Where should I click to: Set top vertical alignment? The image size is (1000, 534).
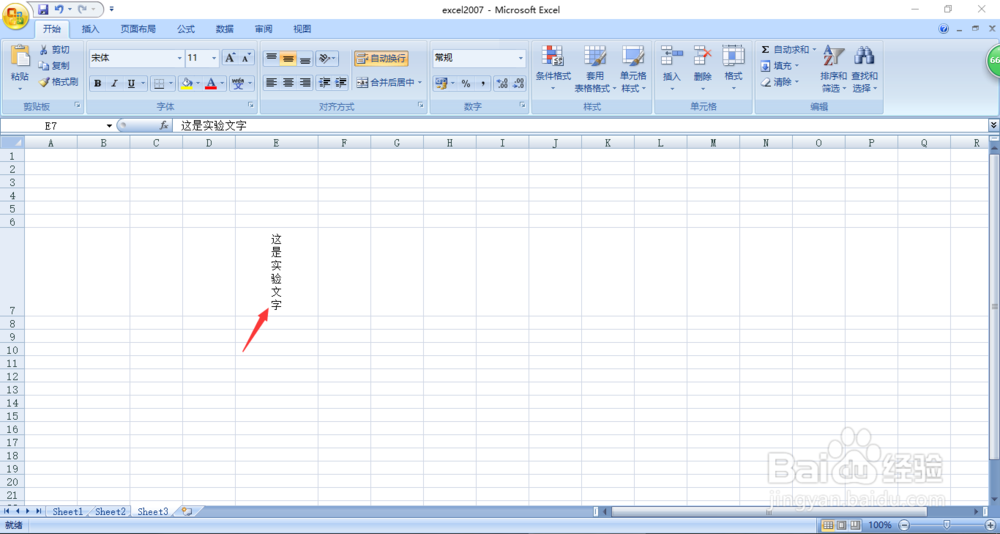[x=271, y=59]
